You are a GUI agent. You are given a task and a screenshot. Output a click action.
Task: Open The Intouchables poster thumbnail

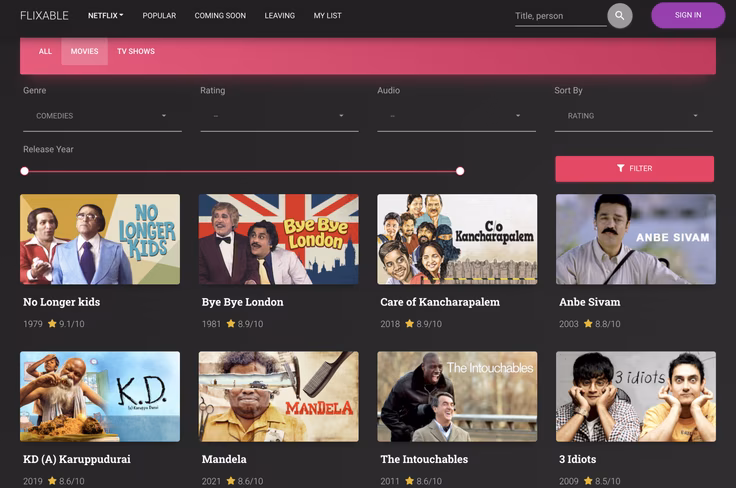coord(457,396)
